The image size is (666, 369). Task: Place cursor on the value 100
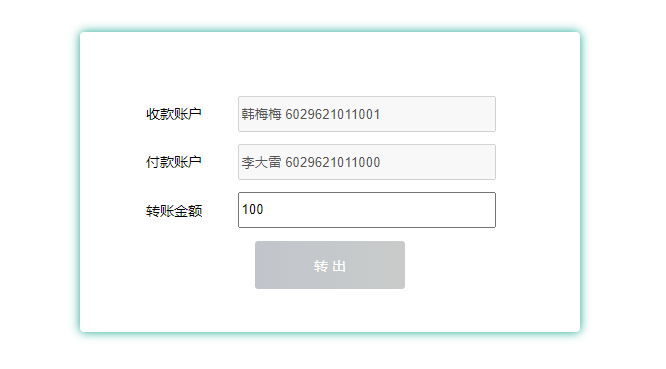tap(253, 209)
